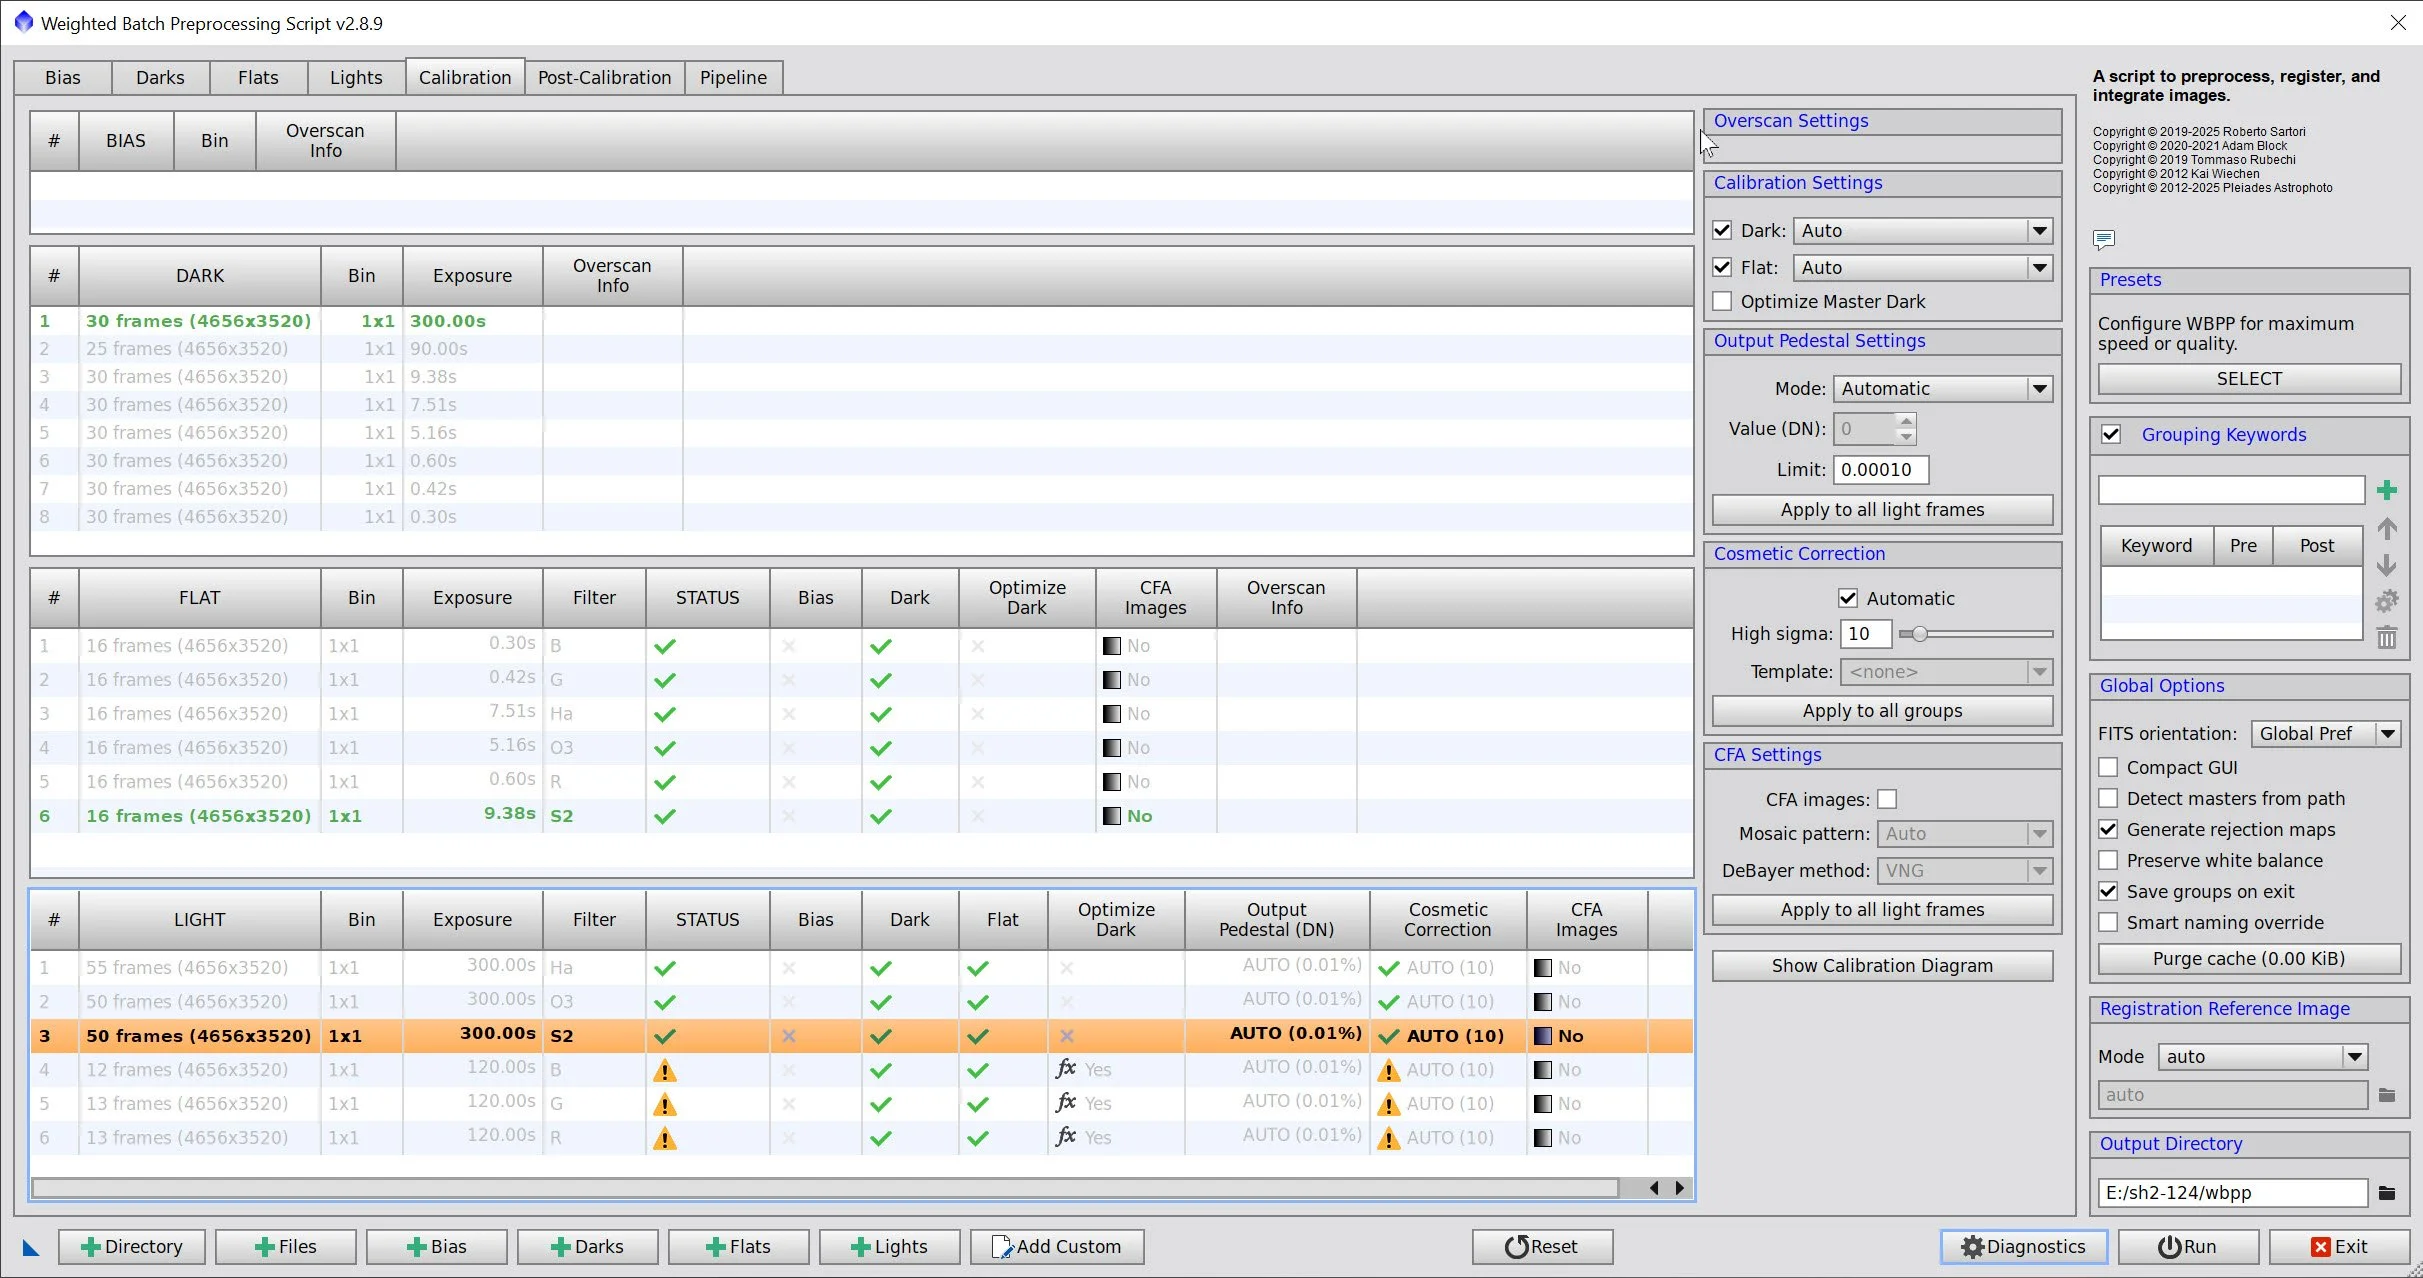Click the trash delete keyword icon
2423x1278 pixels.
(x=2387, y=638)
